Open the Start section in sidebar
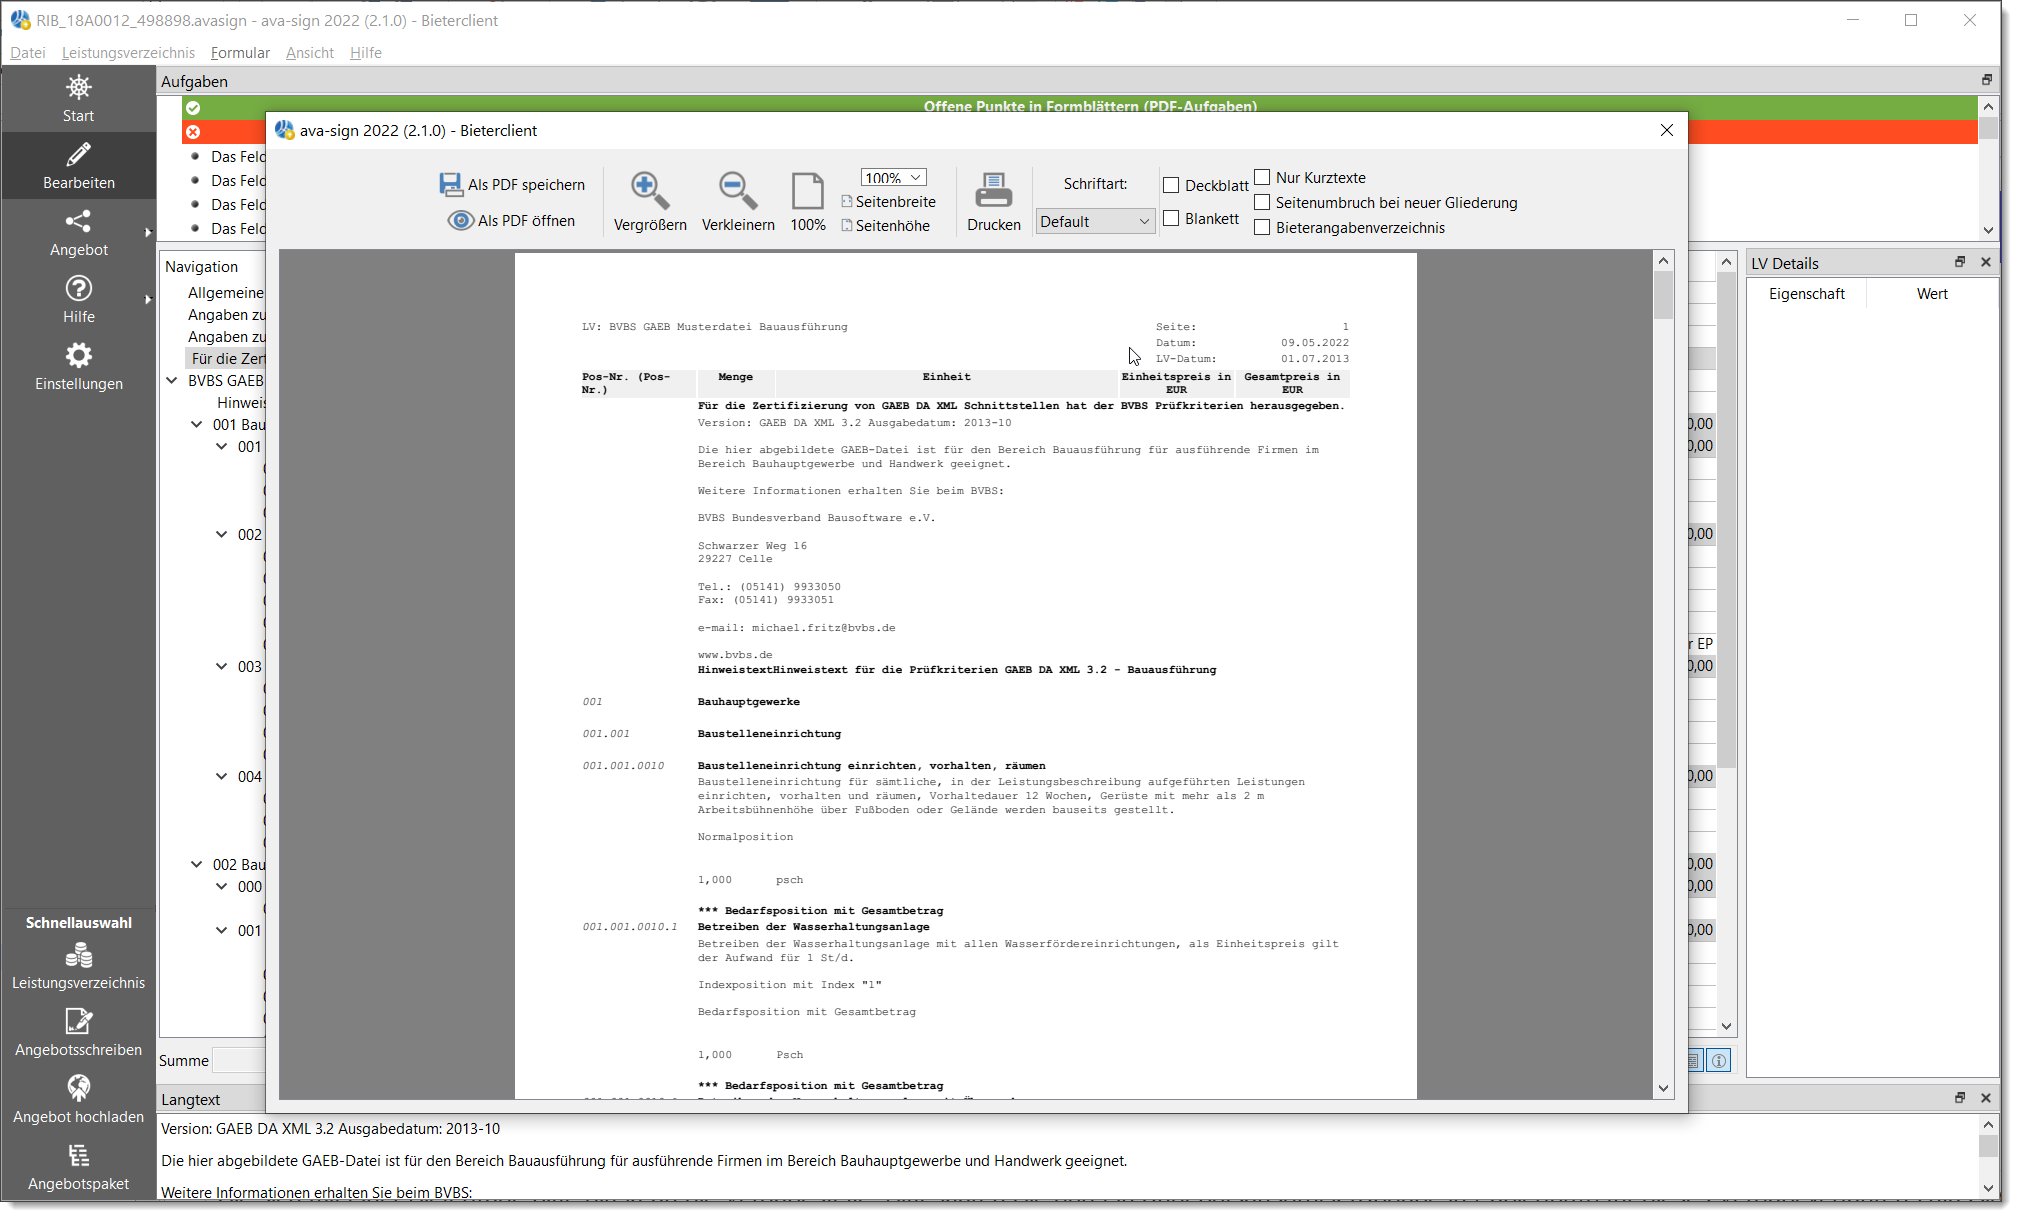The width and height of the screenshot is (2017, 1217). 78,99
